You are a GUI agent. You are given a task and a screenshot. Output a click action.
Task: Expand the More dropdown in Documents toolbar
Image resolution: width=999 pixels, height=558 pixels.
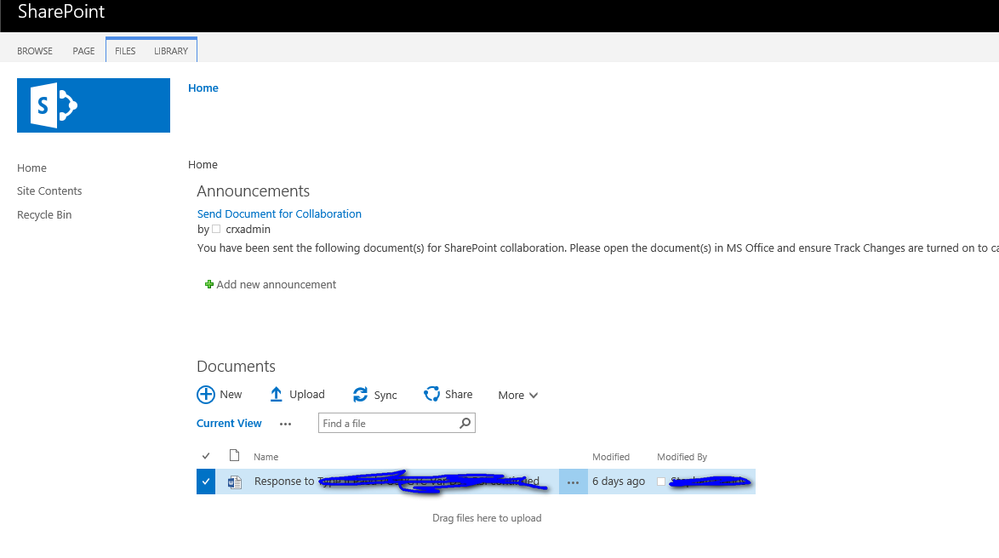point(518,395)
